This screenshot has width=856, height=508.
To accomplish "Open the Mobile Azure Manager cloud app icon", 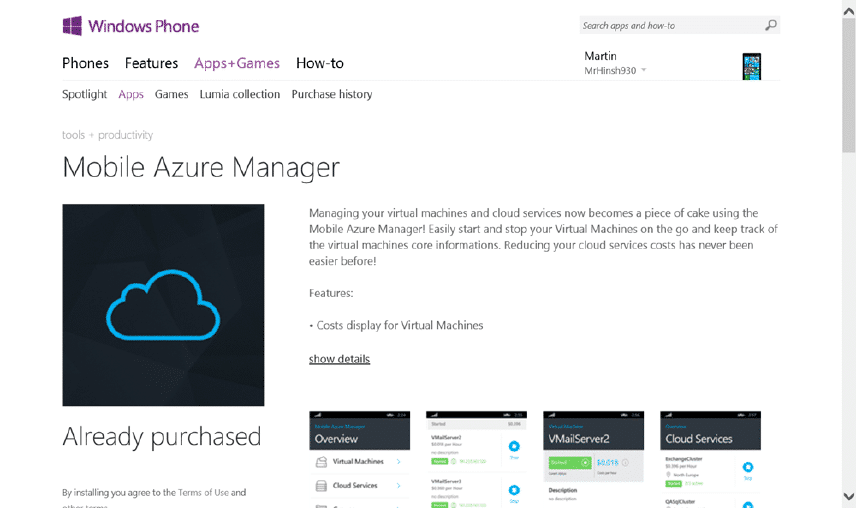I will tap(163, 305).
